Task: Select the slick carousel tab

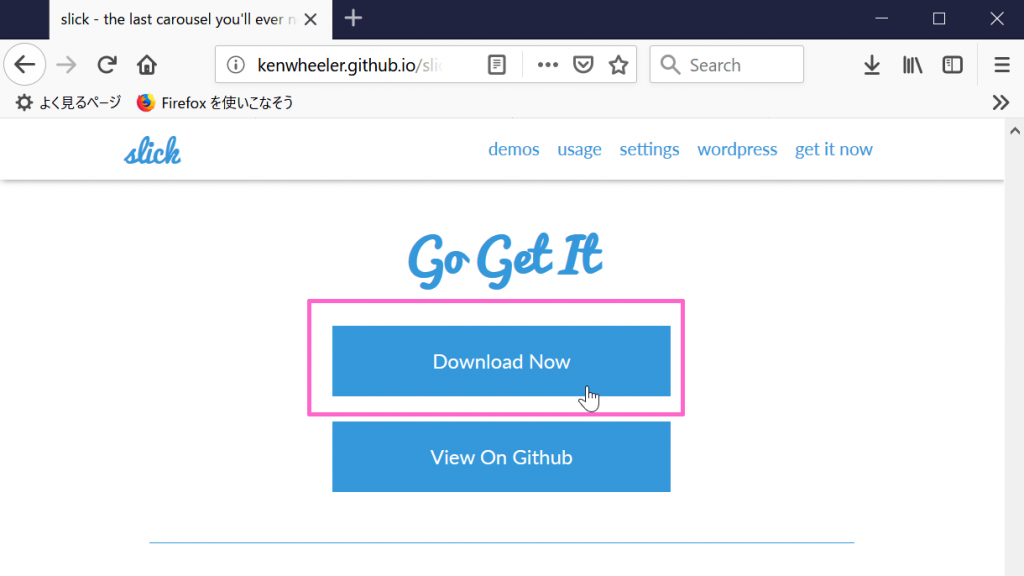Action: point(190,20)
